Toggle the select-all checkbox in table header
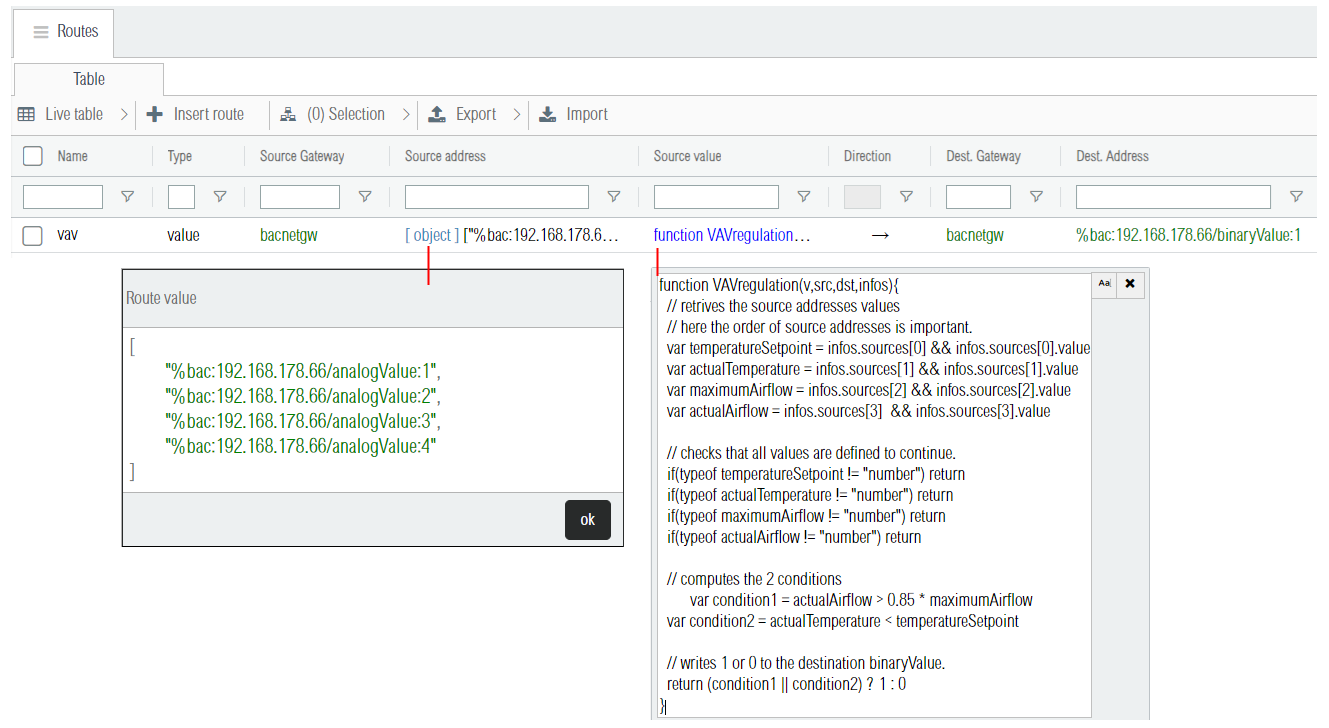The image size is (1329, 728). coord(32,156)
